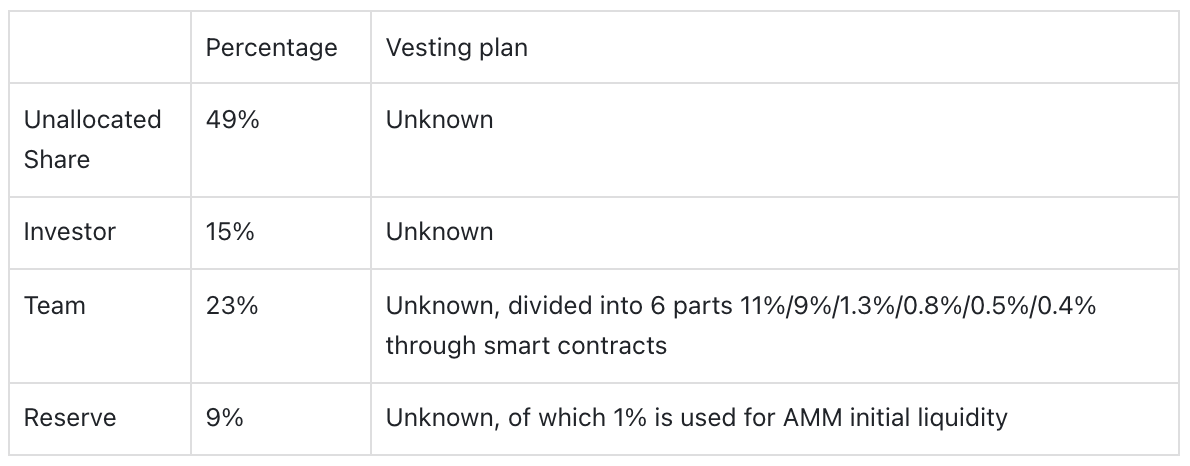Select the Unallocated Share row label
Image resolution: width=1190 pixels, height=466 pixels.
(x=93, y=140)
